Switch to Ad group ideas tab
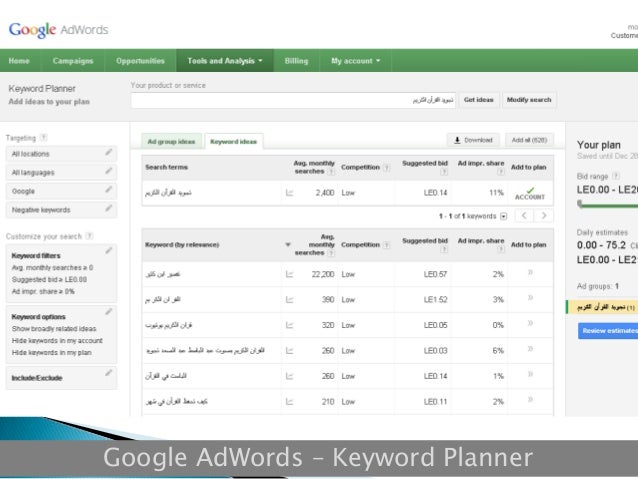The image size is (638, 479). 171,142
